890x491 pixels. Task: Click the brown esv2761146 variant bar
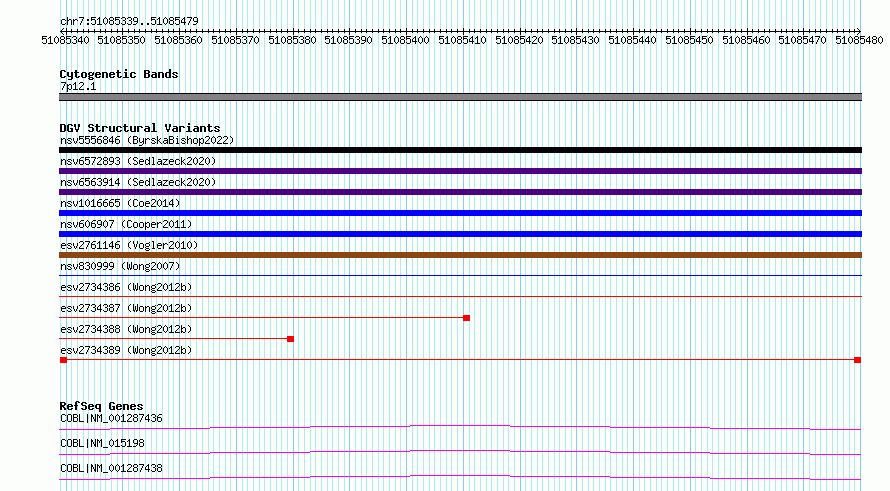pyautogui.click(x=460, y=255)
